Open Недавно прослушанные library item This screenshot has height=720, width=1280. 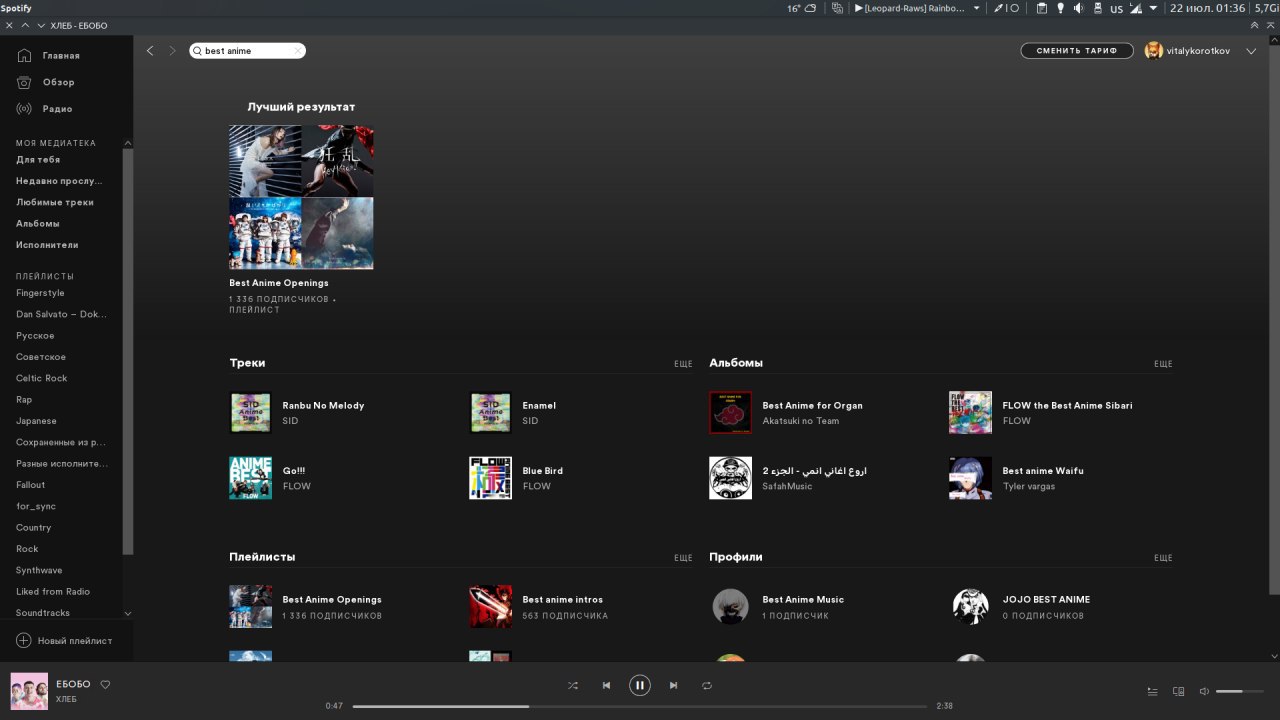pos(59,181)
